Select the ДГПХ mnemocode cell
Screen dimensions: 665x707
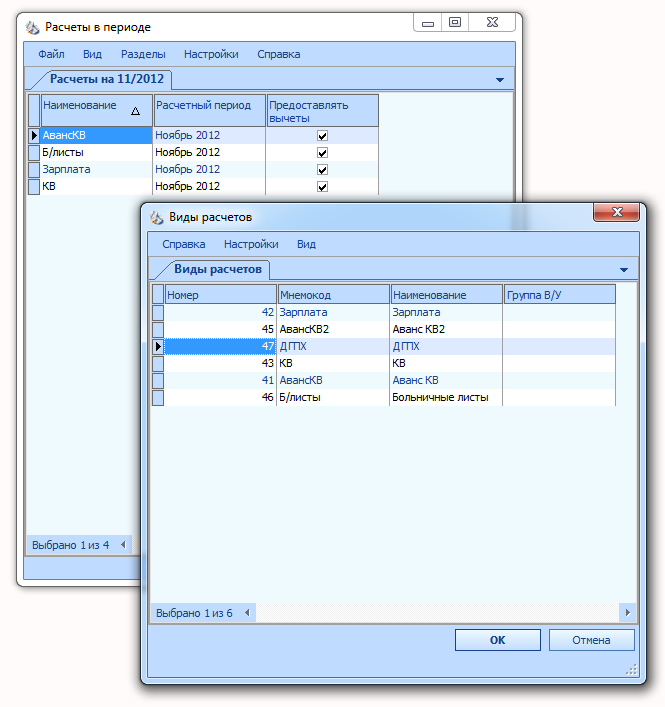click(333, 346)
